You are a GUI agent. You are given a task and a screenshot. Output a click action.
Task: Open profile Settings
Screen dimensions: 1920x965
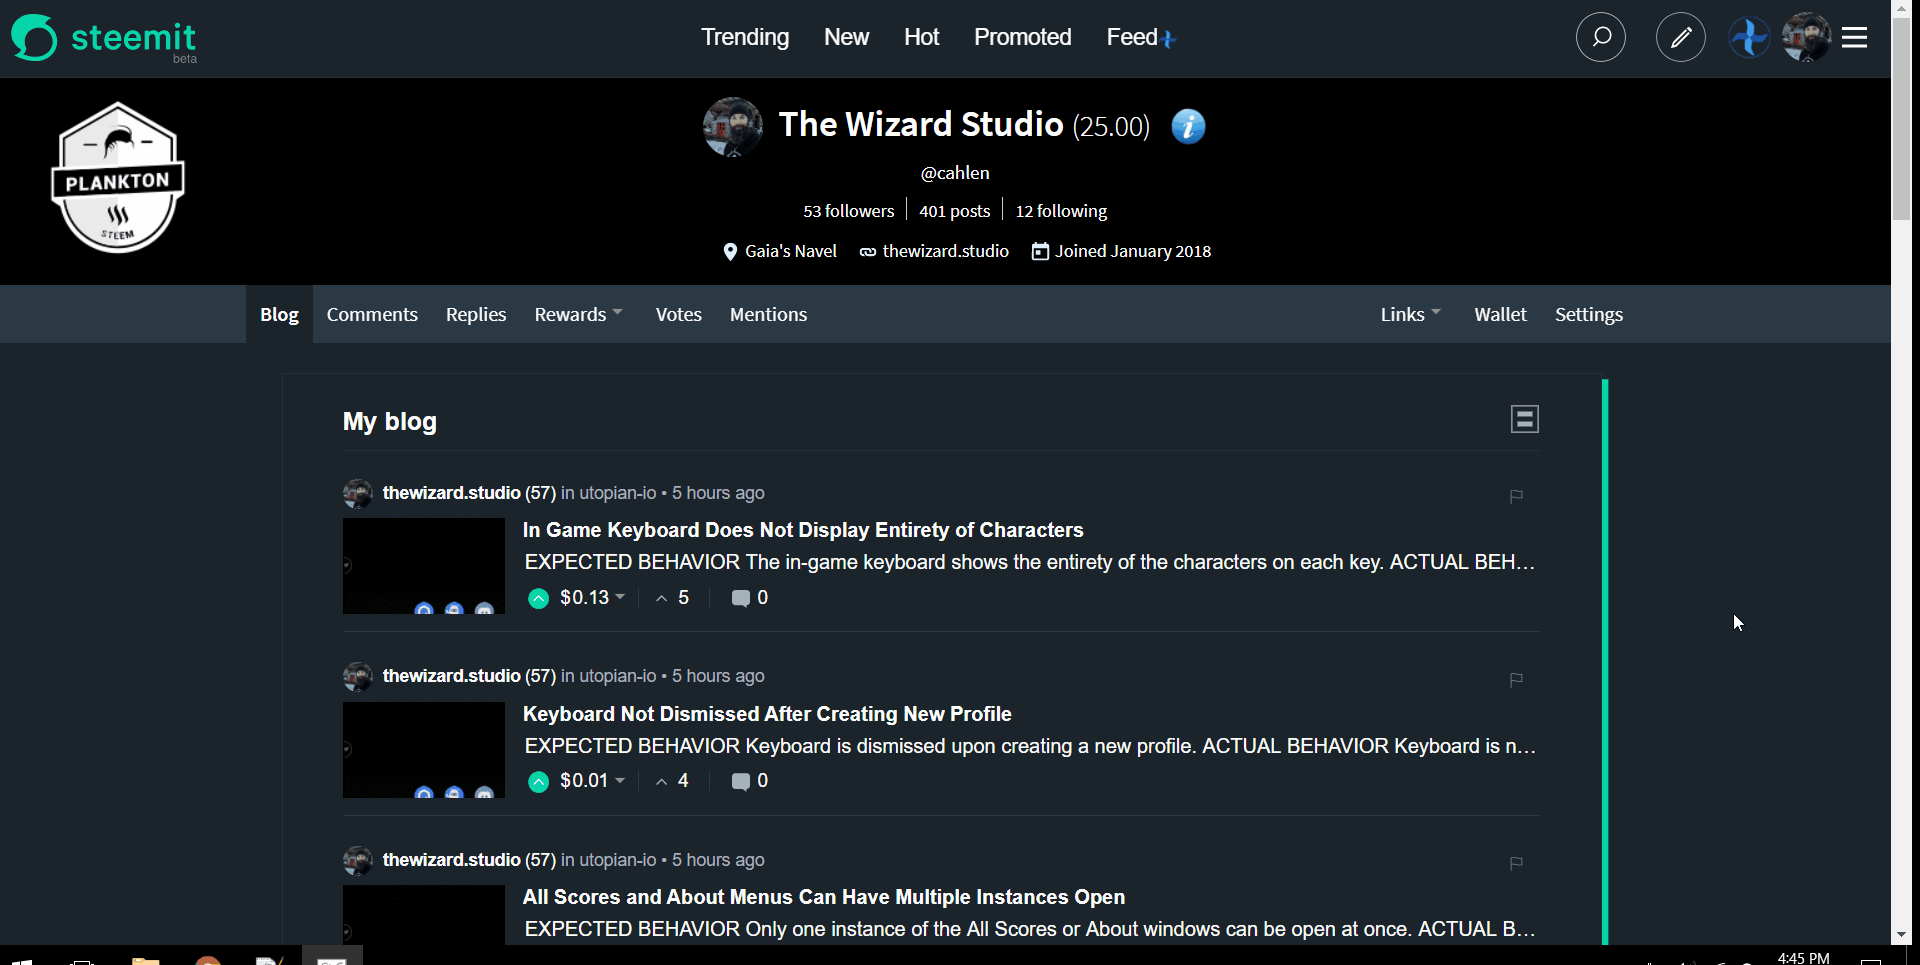[1589, 315]
